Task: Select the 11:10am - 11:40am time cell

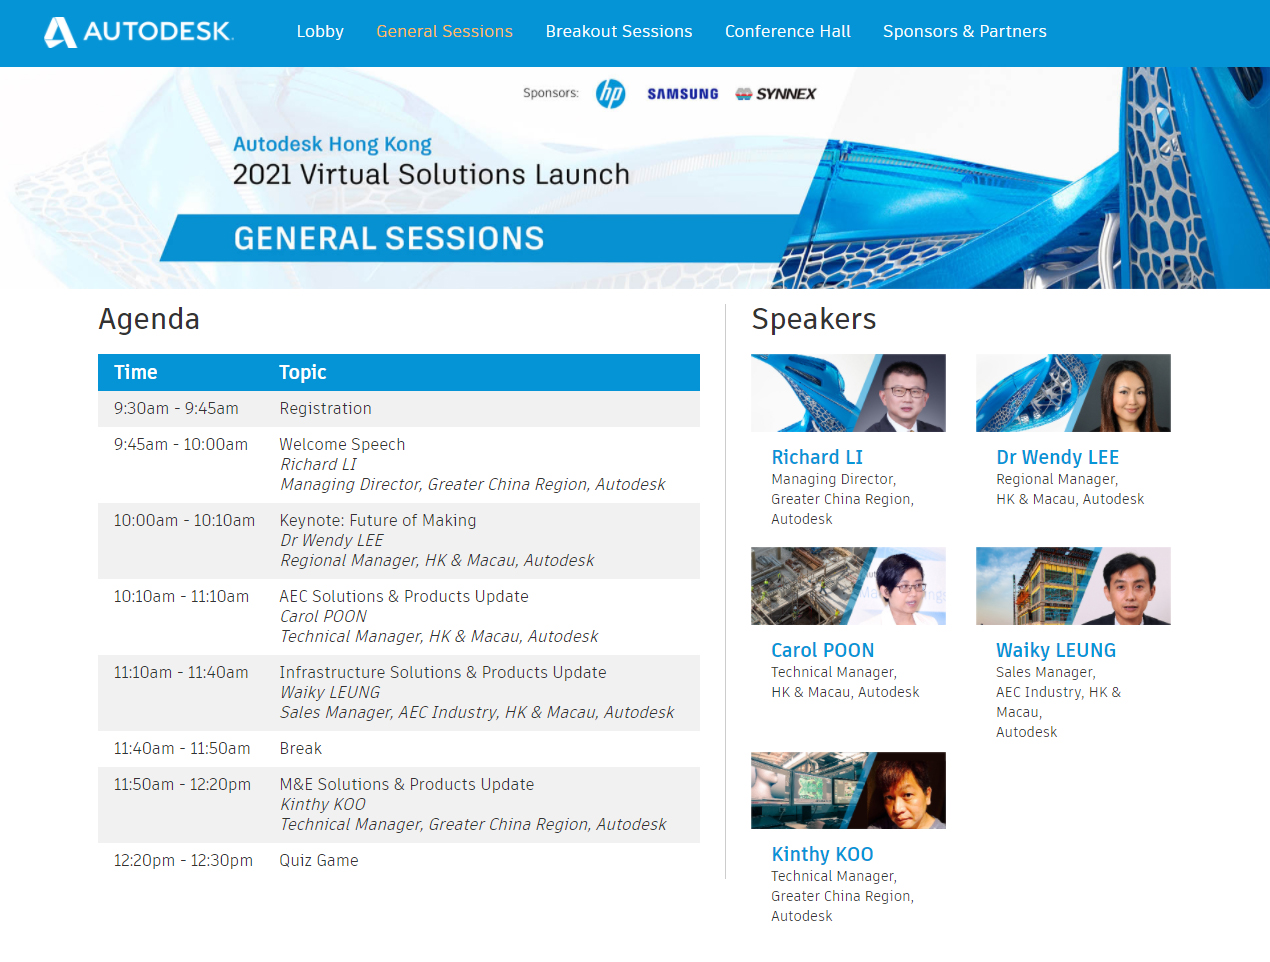Action: coord(181,672)
